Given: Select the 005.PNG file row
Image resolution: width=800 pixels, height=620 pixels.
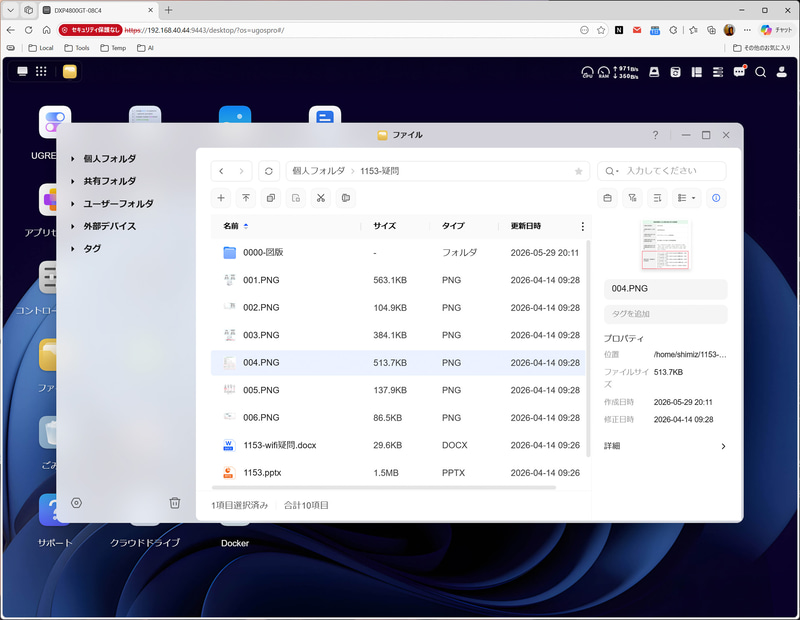Looking at the screenshot, I should click(398, 390).
